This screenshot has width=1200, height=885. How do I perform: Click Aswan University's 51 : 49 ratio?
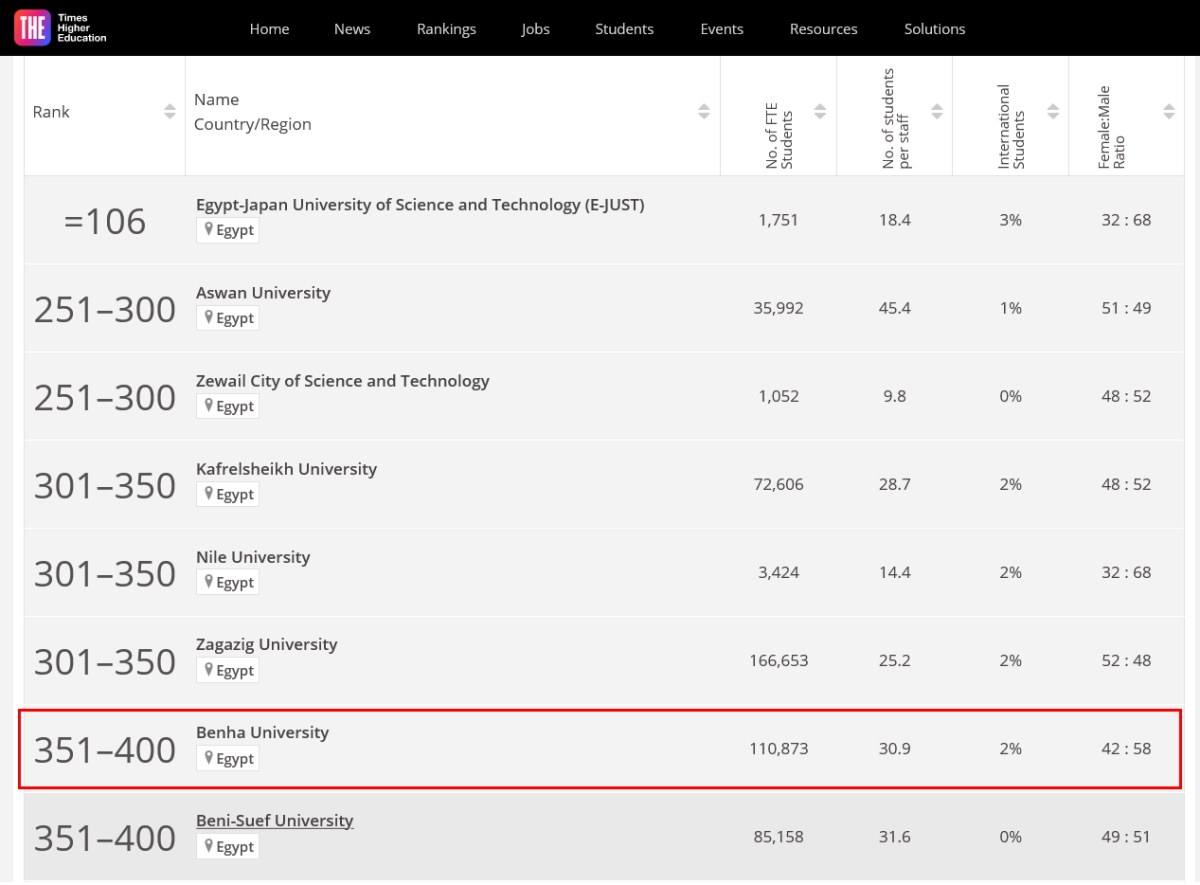pyautogui.click(x=1127, y=308)
